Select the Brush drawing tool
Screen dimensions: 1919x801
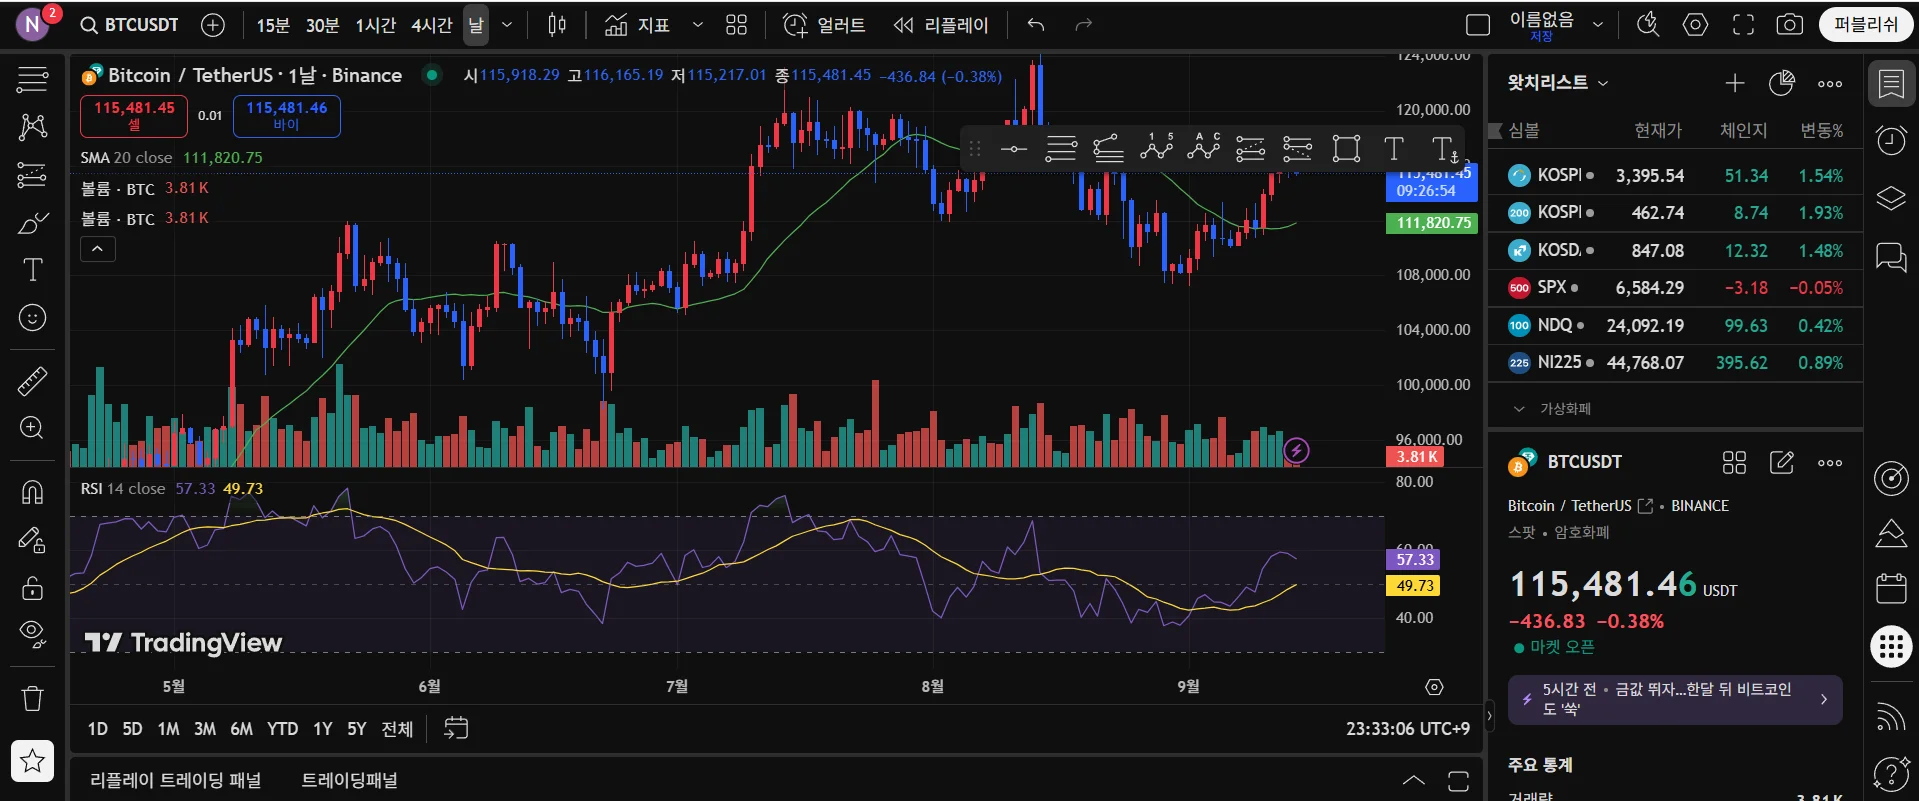(x=33, y=222)
